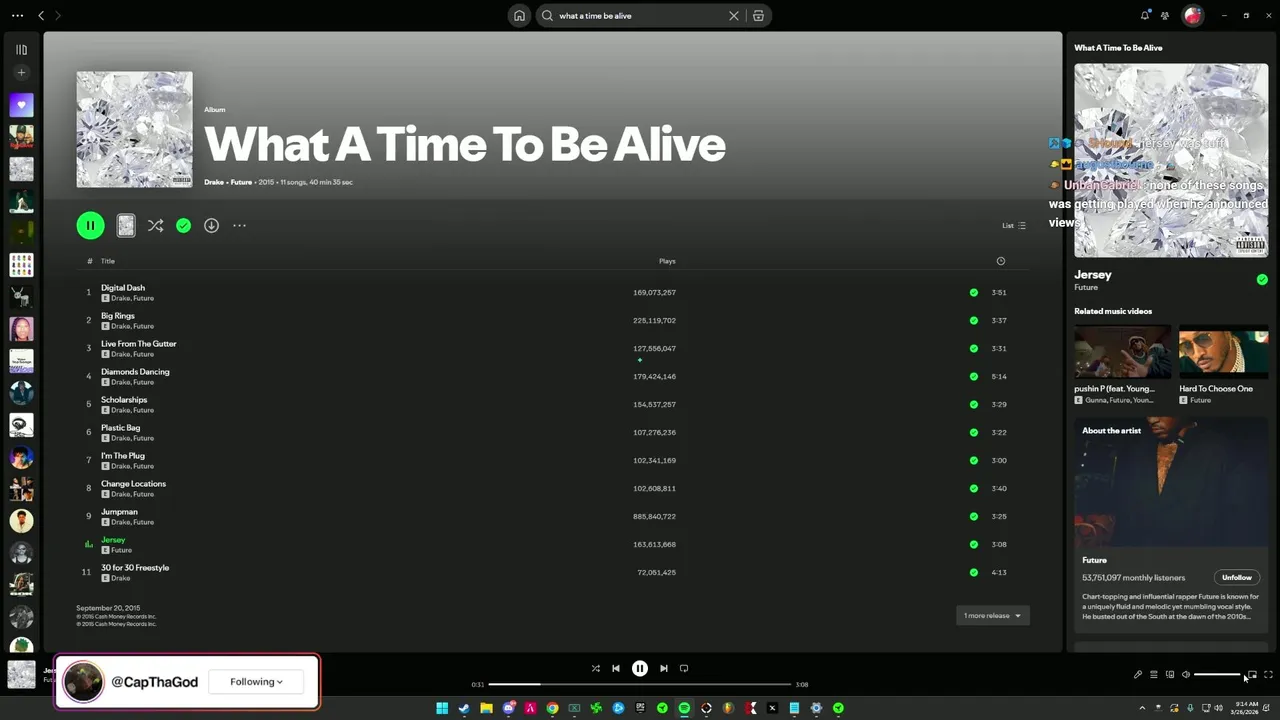Click into the search input field
Image resolution: width=1280 pixels, height=720 pixels.
(x=640, y=16)
